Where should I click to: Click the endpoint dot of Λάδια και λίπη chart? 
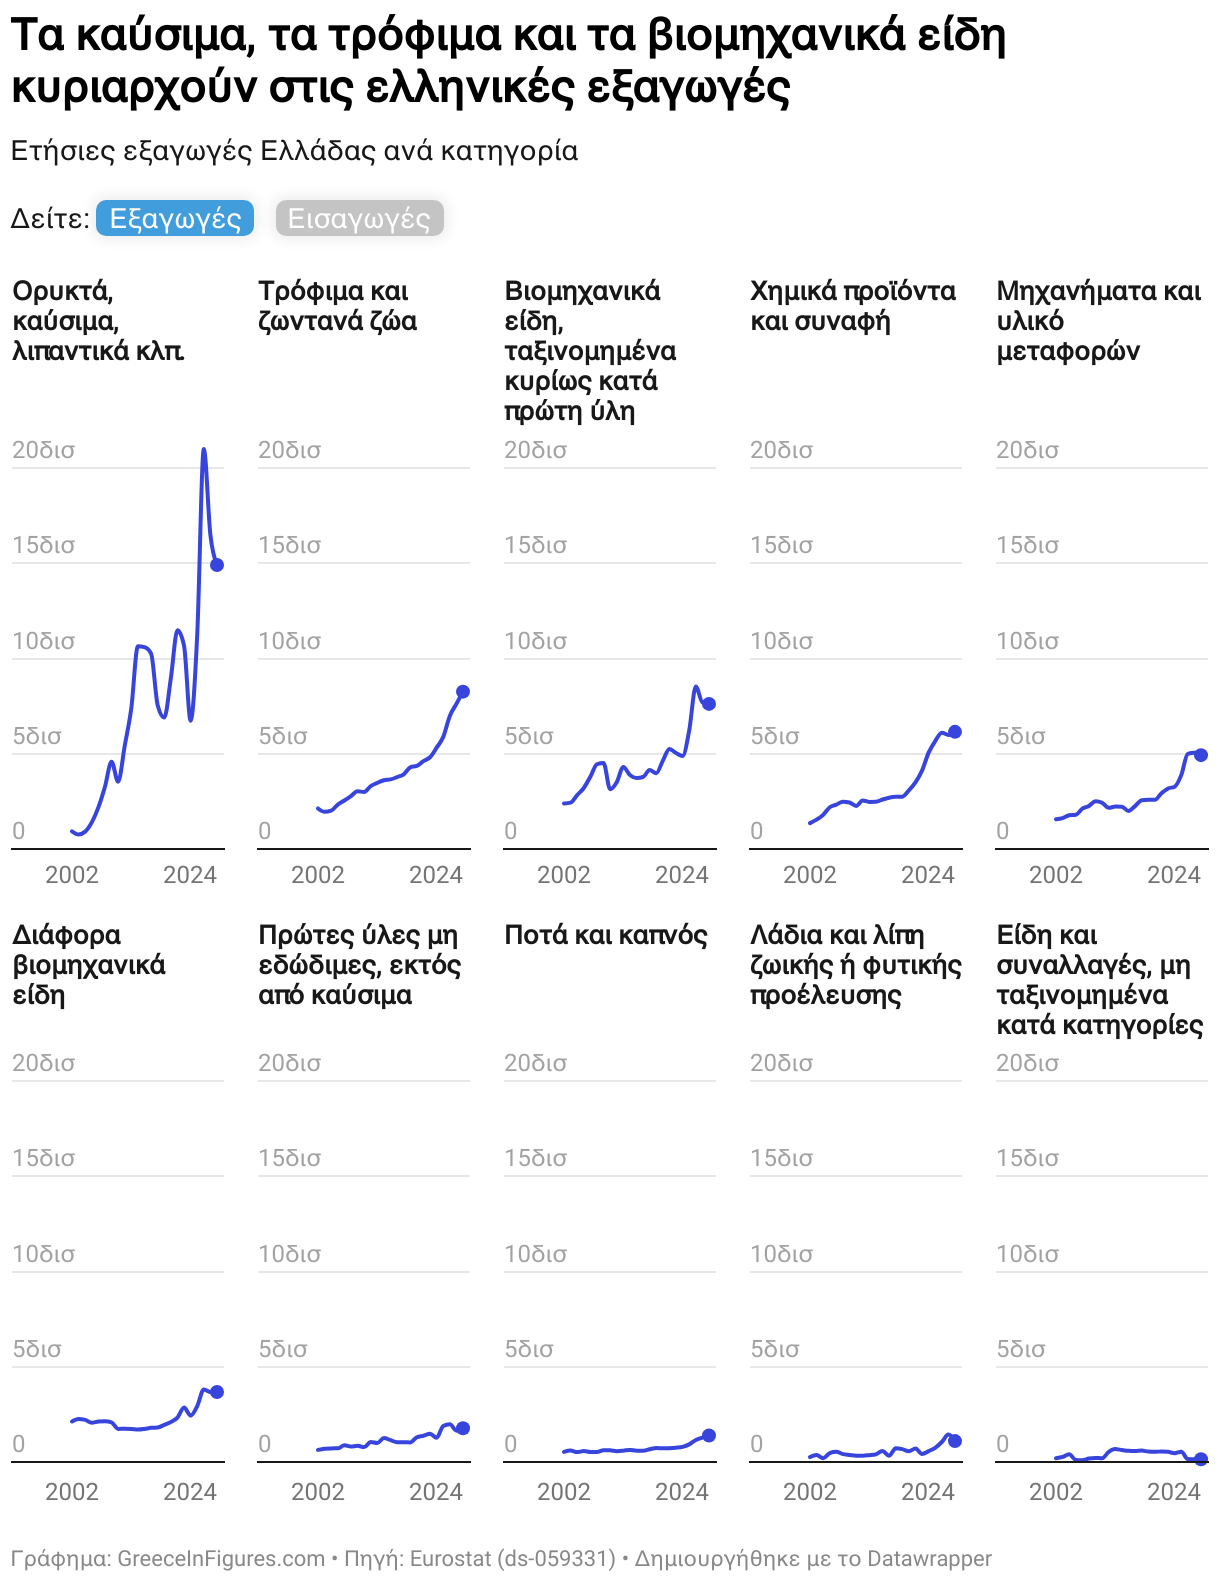click(x=955, y=1441)
